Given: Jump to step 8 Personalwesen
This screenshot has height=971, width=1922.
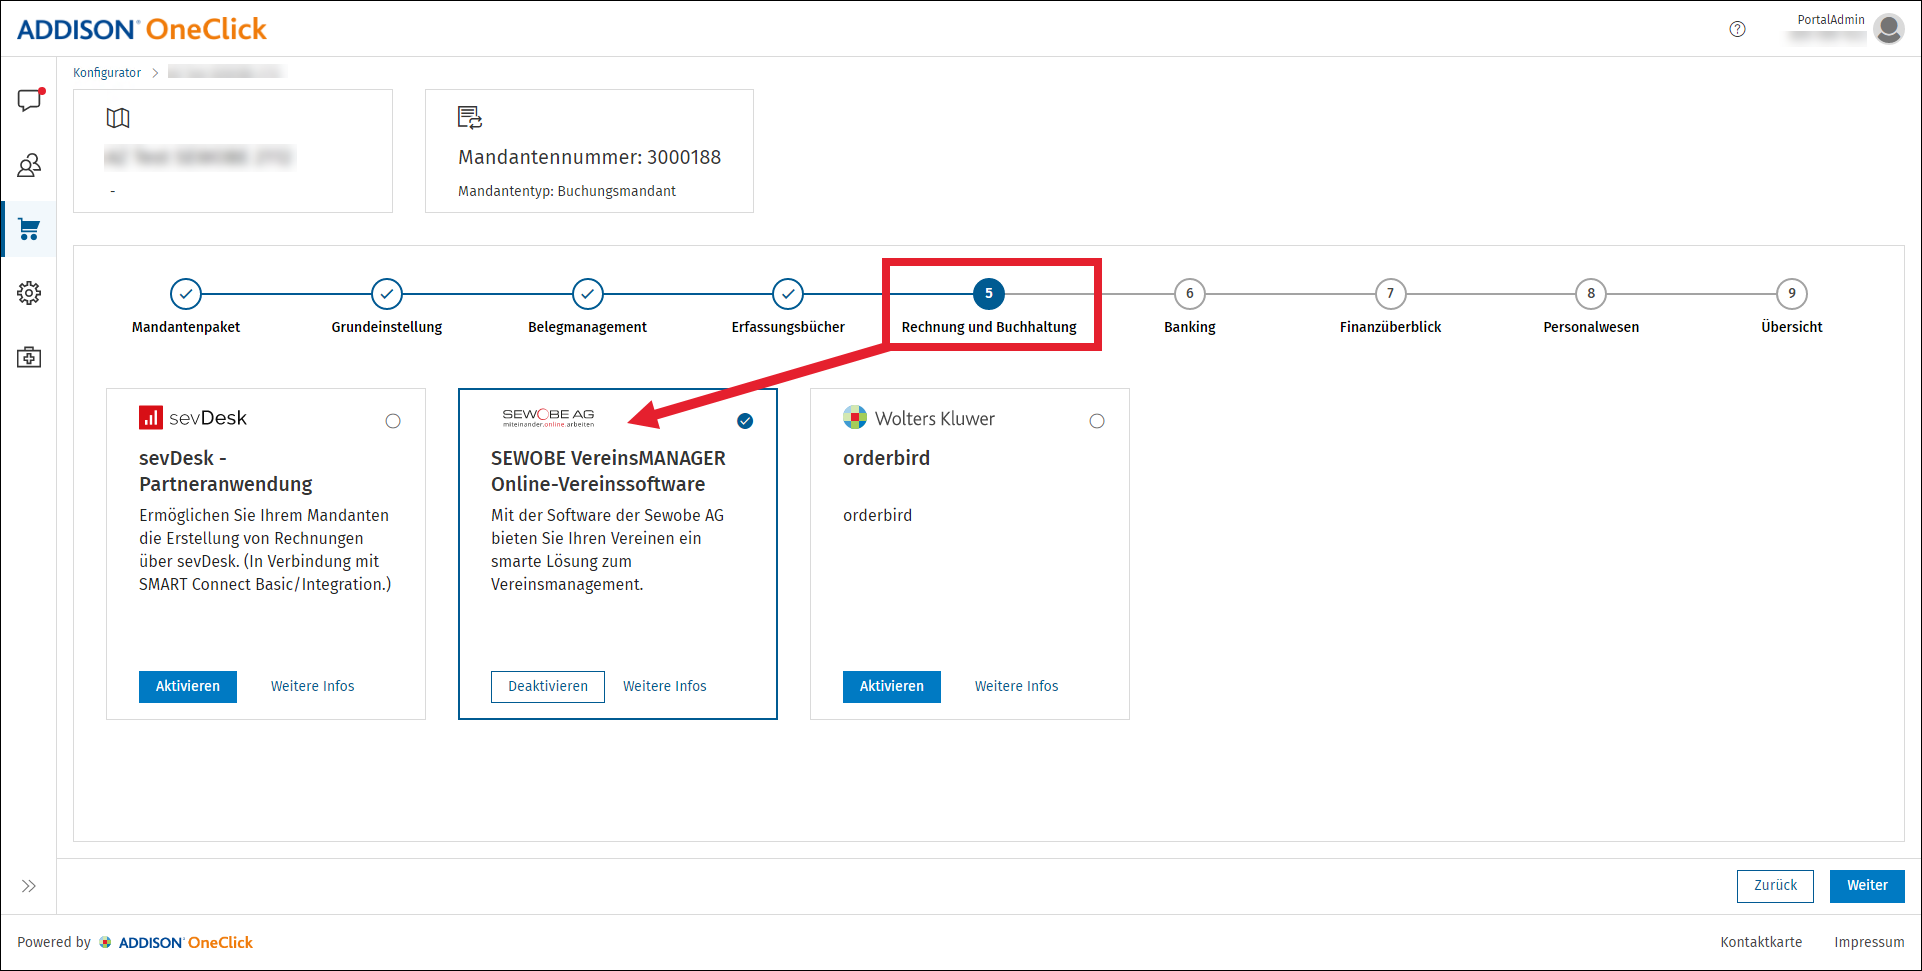Looking at the screenshot, I should coord(1591,294).
